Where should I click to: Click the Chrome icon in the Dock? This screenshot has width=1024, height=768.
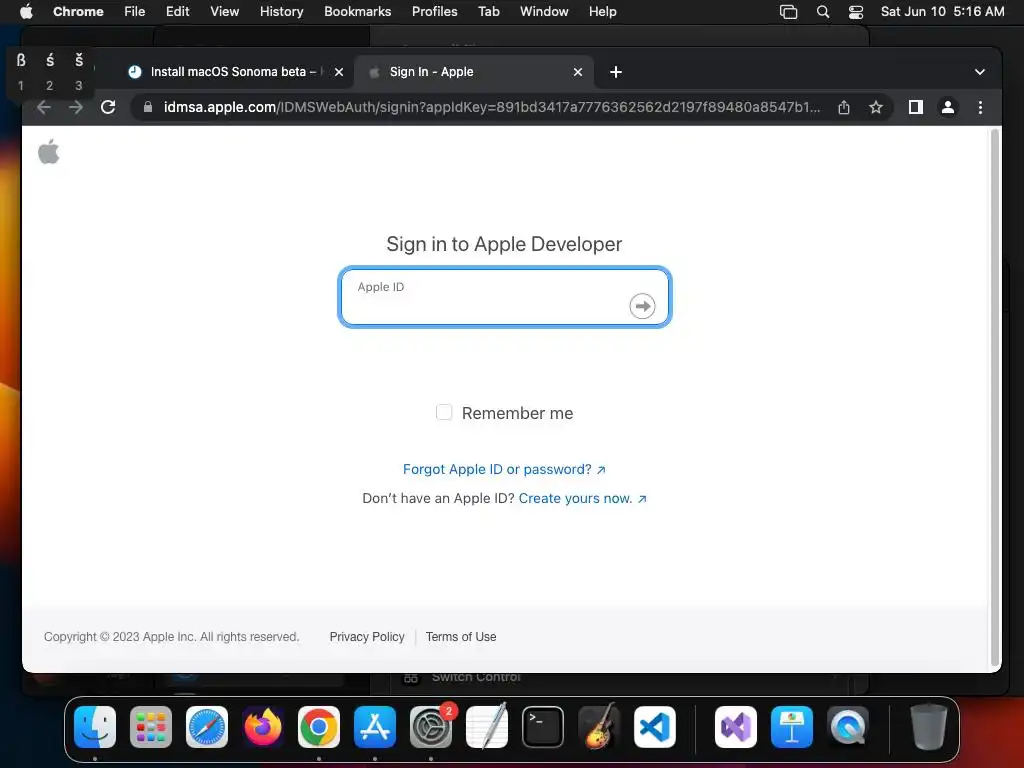tap(319, 727)
